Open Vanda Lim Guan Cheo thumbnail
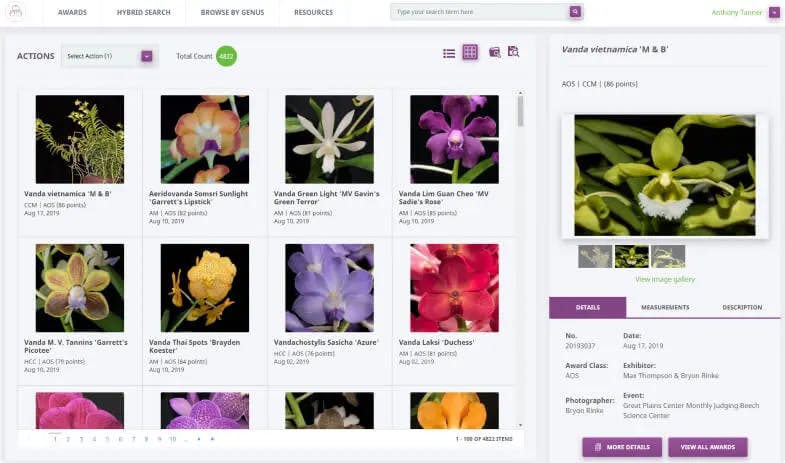The image size is (785, 463). click(x=454, y=139)
